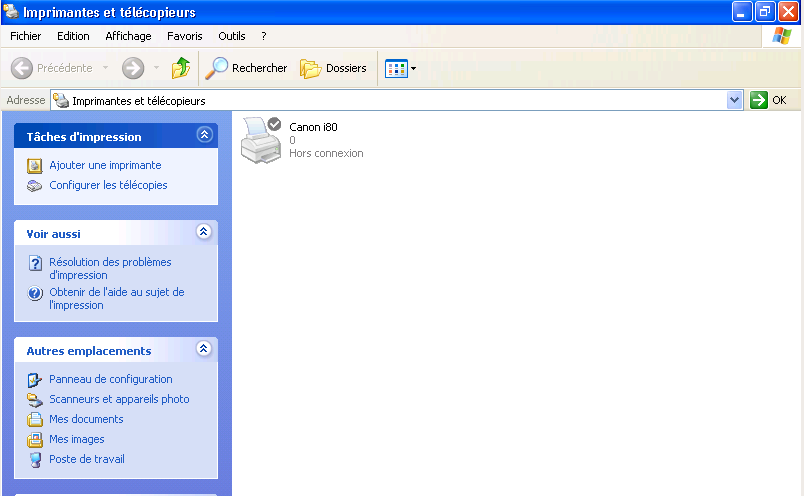Image resolution: width=804 pixels, height=496 pixels.
Task: Open the ? help menu
Action: tap(264, 36)
